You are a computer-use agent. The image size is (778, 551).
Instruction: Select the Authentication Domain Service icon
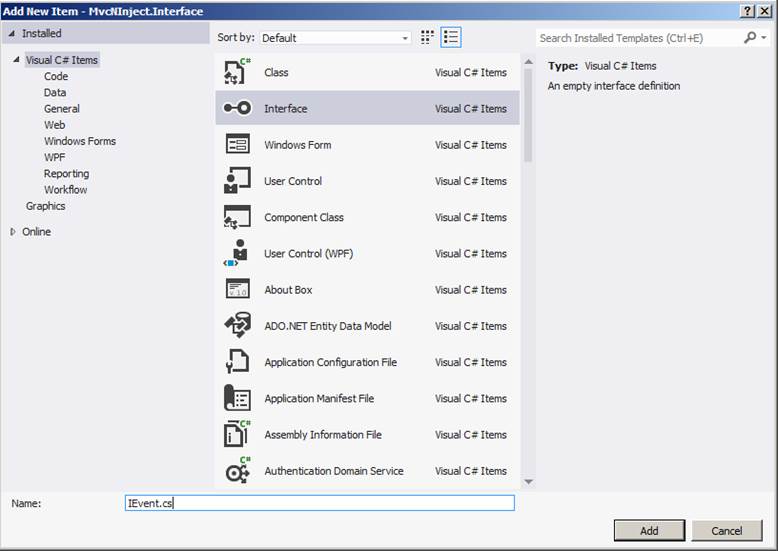pyautogui.click(x=238, y=470)
